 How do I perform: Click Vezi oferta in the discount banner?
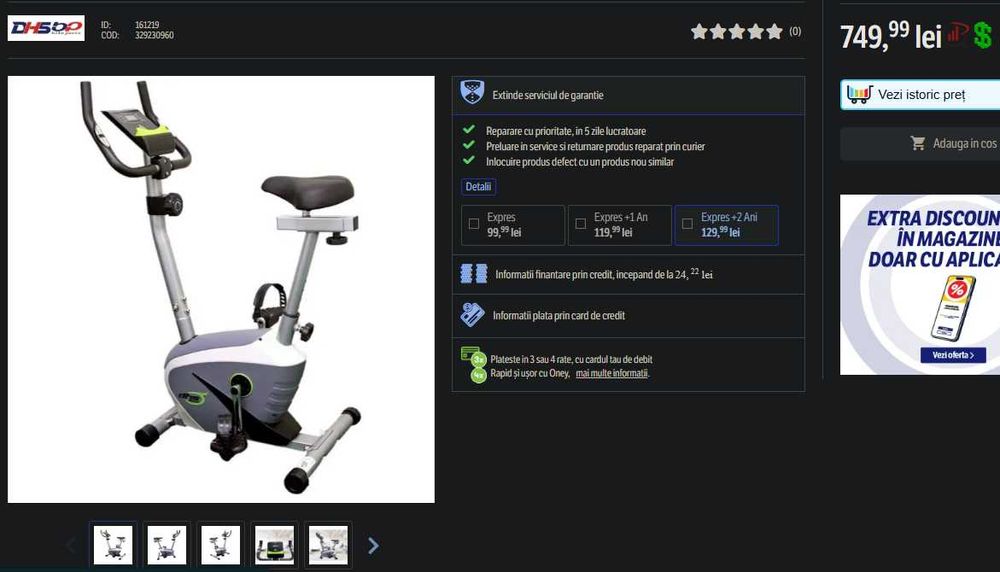[x=953, y=355]
